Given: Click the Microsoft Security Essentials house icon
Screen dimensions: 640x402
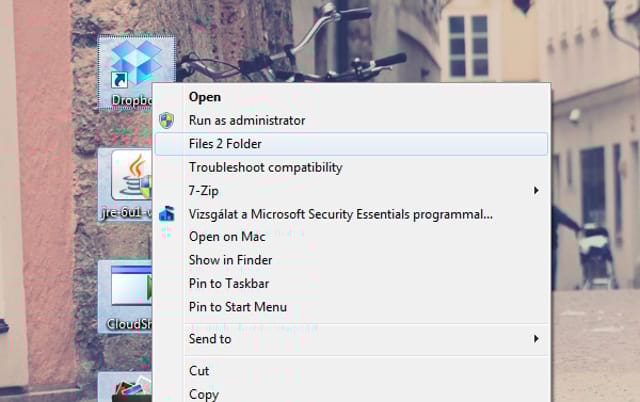Looking at the screenshot, I should [x=167, y=214].
